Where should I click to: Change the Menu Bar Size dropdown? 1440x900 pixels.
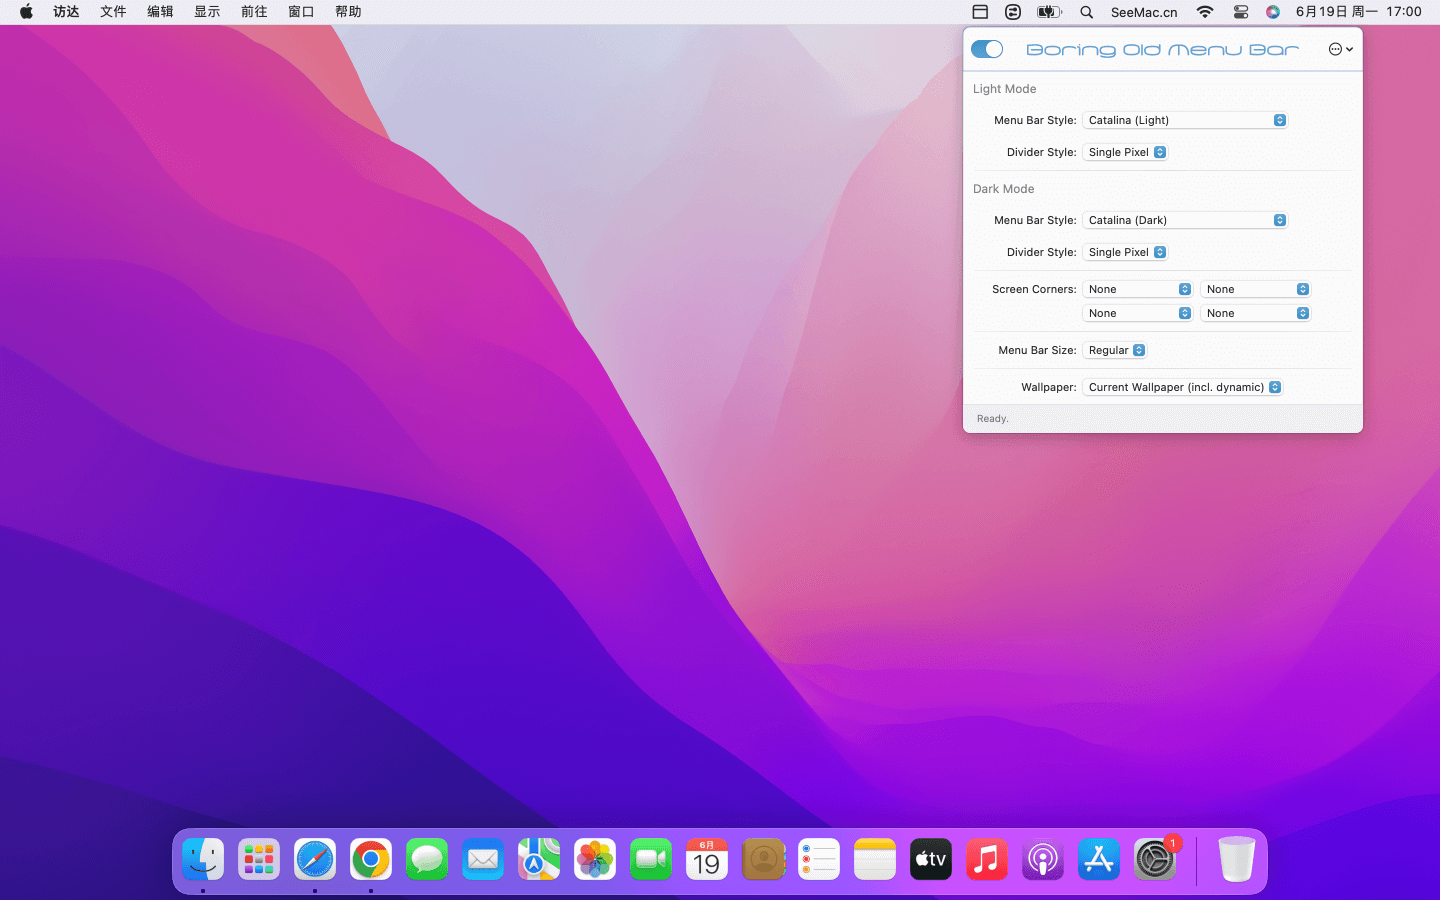pos(1116,350)
